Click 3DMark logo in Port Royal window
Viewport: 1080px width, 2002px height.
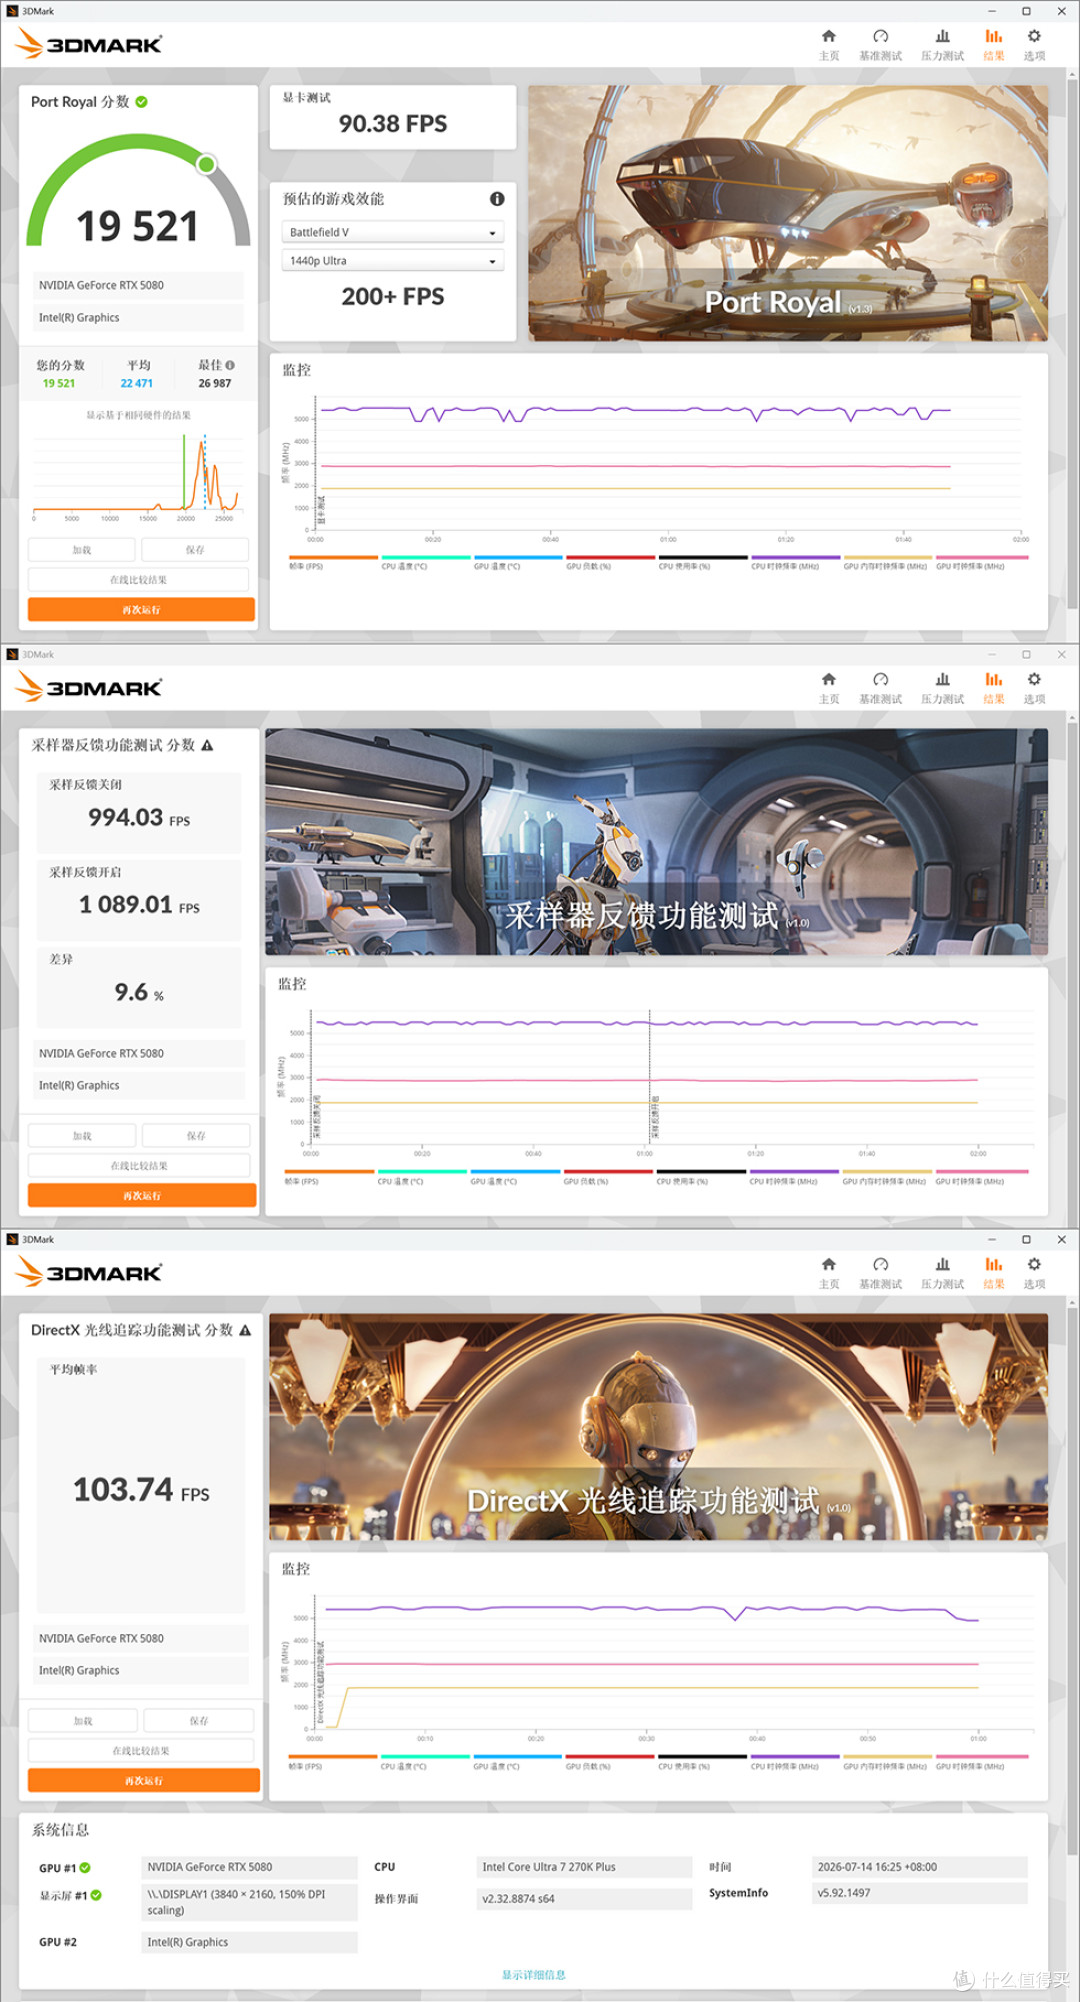point(90,44)
